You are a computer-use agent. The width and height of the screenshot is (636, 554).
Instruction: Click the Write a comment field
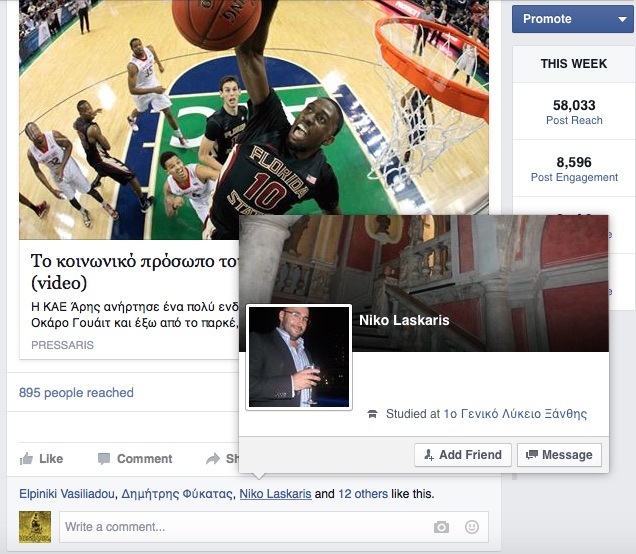[274, 527]
